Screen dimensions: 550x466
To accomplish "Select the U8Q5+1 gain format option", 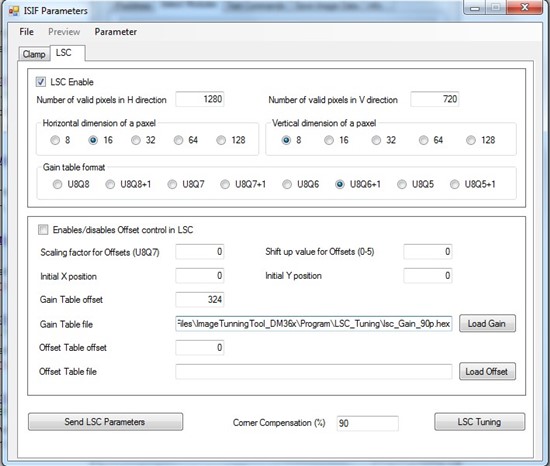I will [x=454, y=184].
